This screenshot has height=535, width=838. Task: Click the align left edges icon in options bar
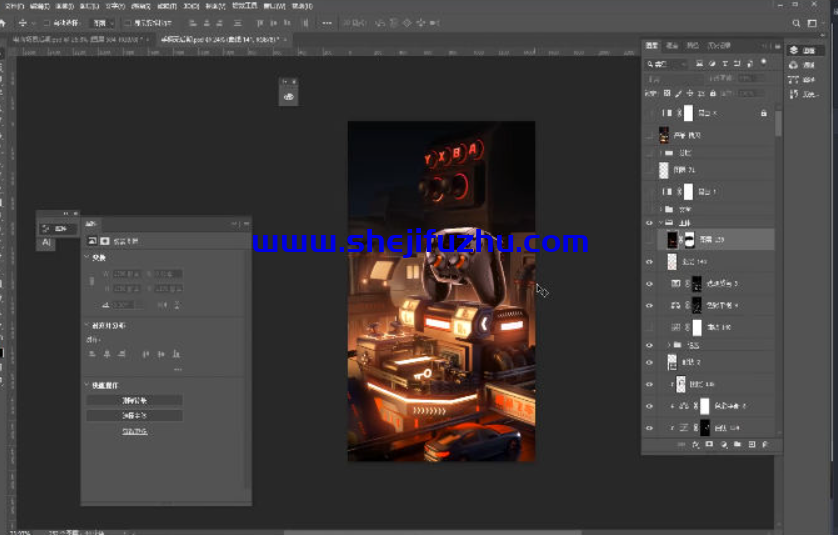(x=193, y=23)
